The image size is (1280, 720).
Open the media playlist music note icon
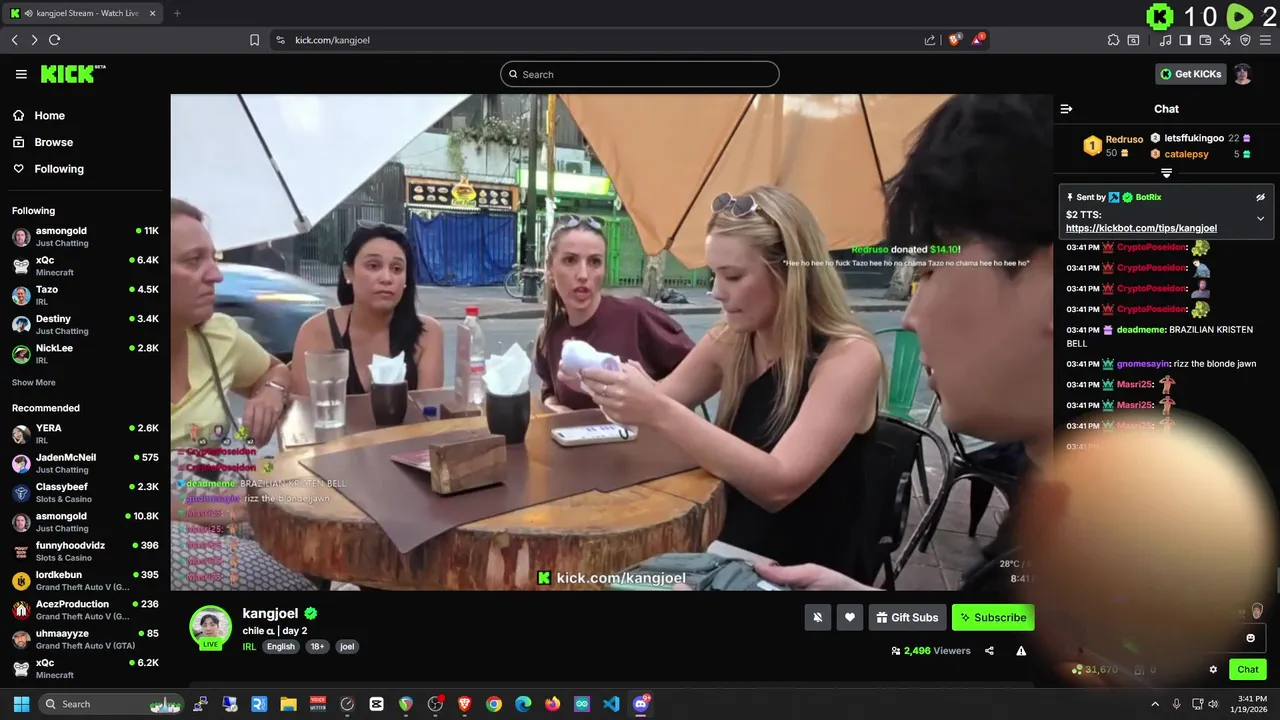(1165, 40)
